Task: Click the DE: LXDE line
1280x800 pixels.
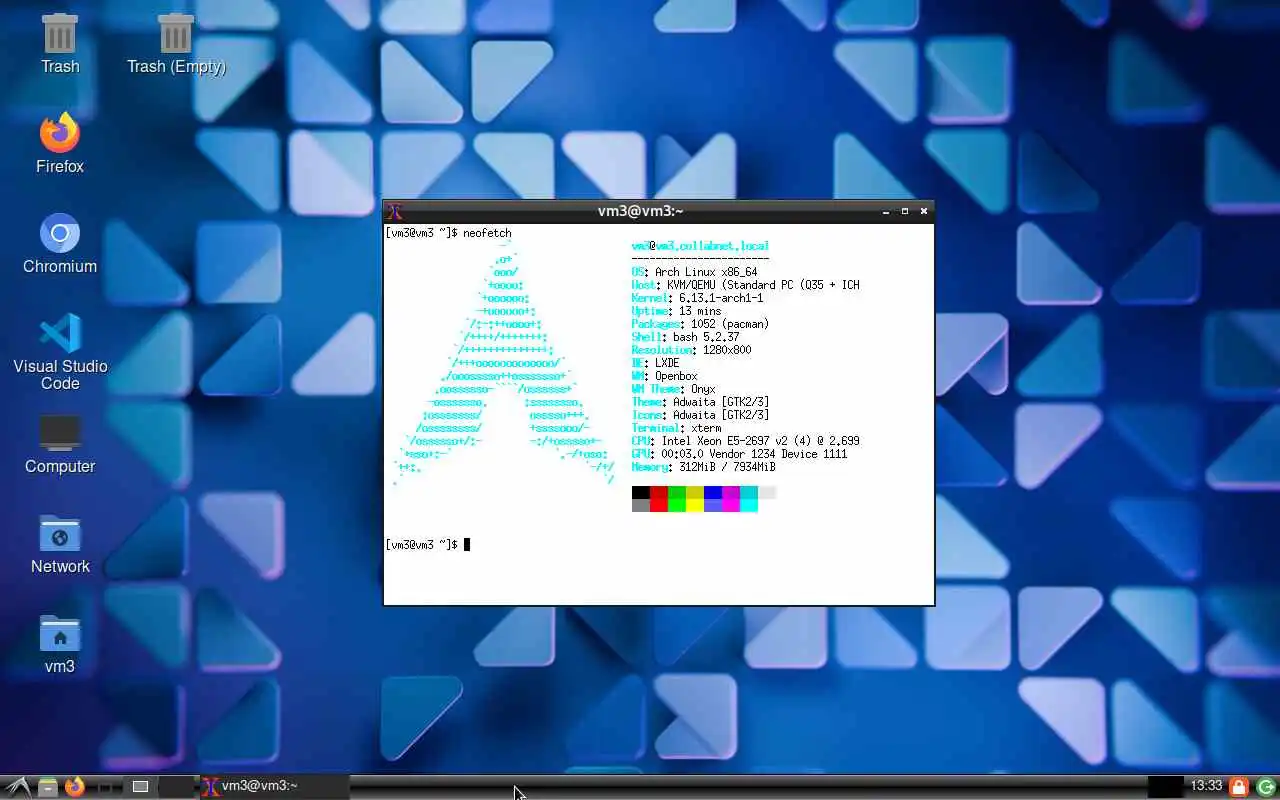Action: 655,363
